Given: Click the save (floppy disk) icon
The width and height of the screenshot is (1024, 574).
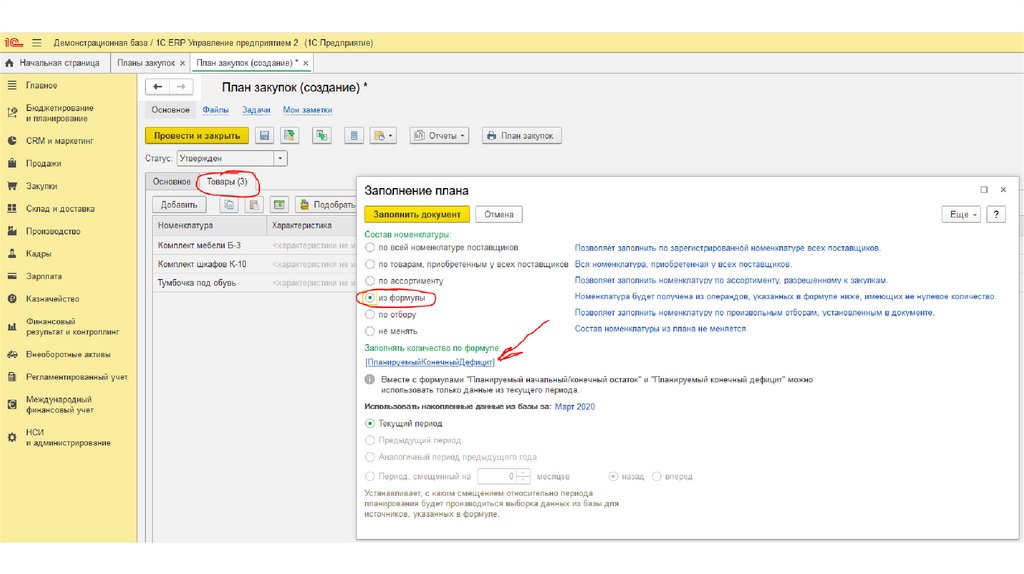Looking at the screenshot, I should pyautogui.click(x=264, y=136).
